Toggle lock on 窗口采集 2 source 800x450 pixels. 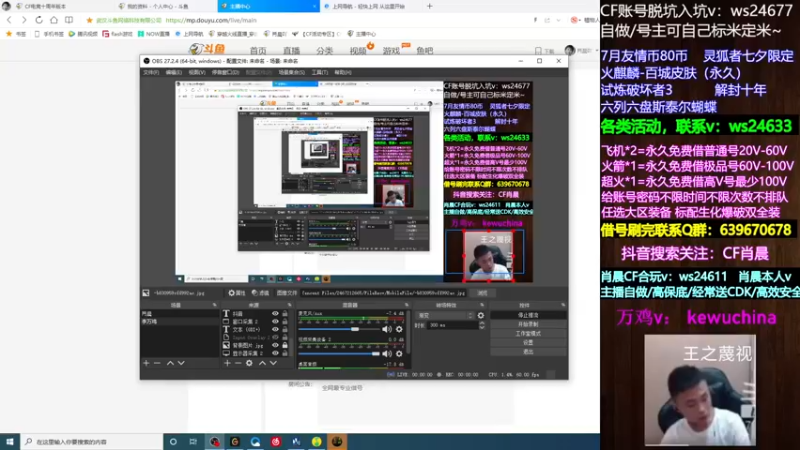285,321
